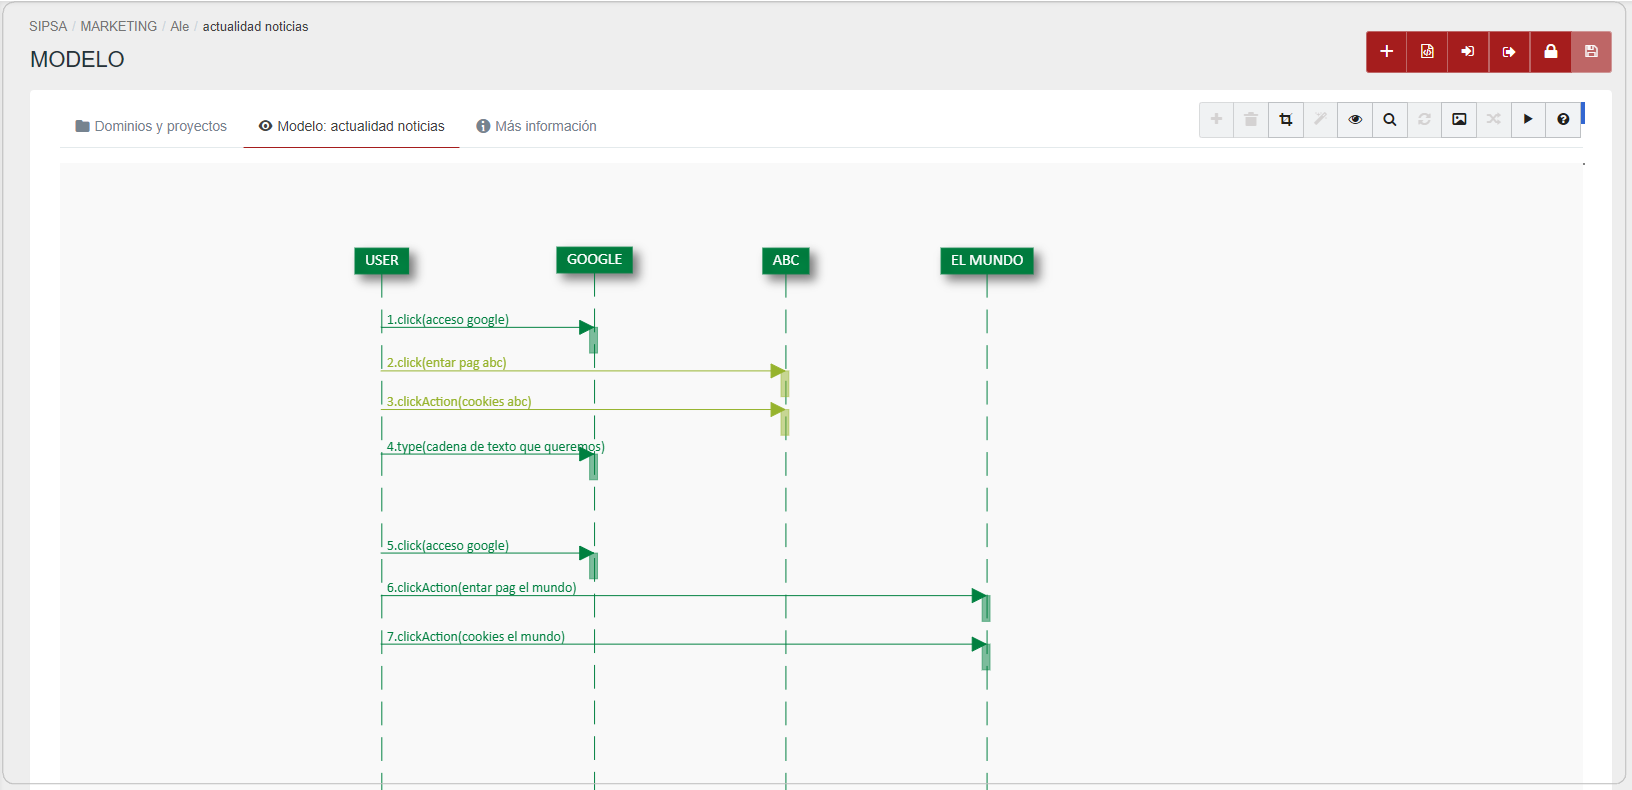Click the picture image icon in toolbar
Viewport: 1632px width, 790px height.
click(x=1459, y=120)
